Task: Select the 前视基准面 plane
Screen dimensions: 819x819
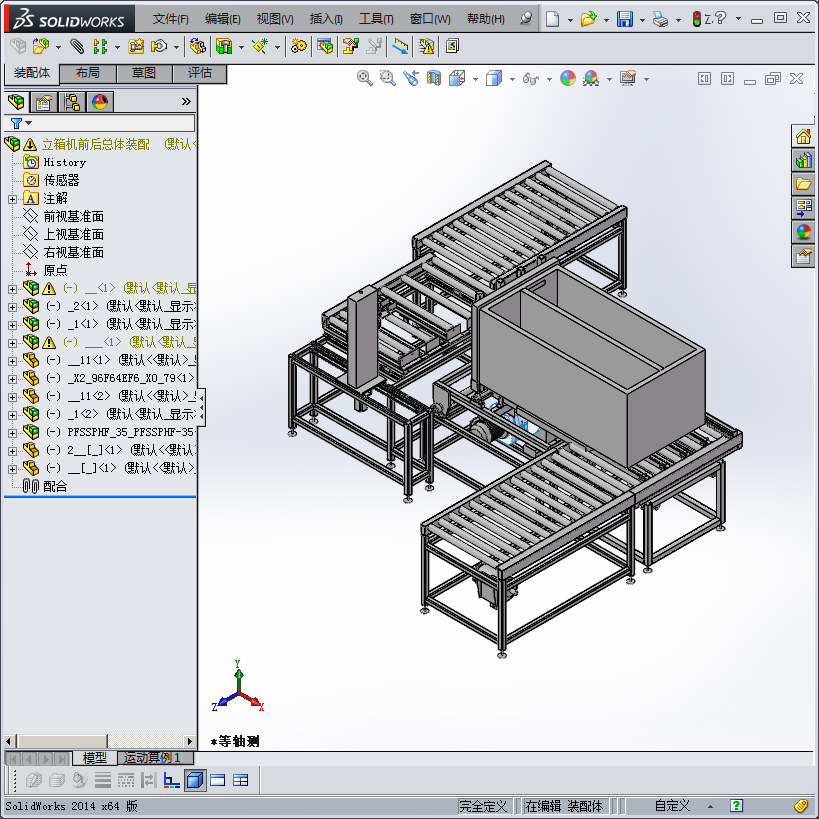Action: [63, 216]
